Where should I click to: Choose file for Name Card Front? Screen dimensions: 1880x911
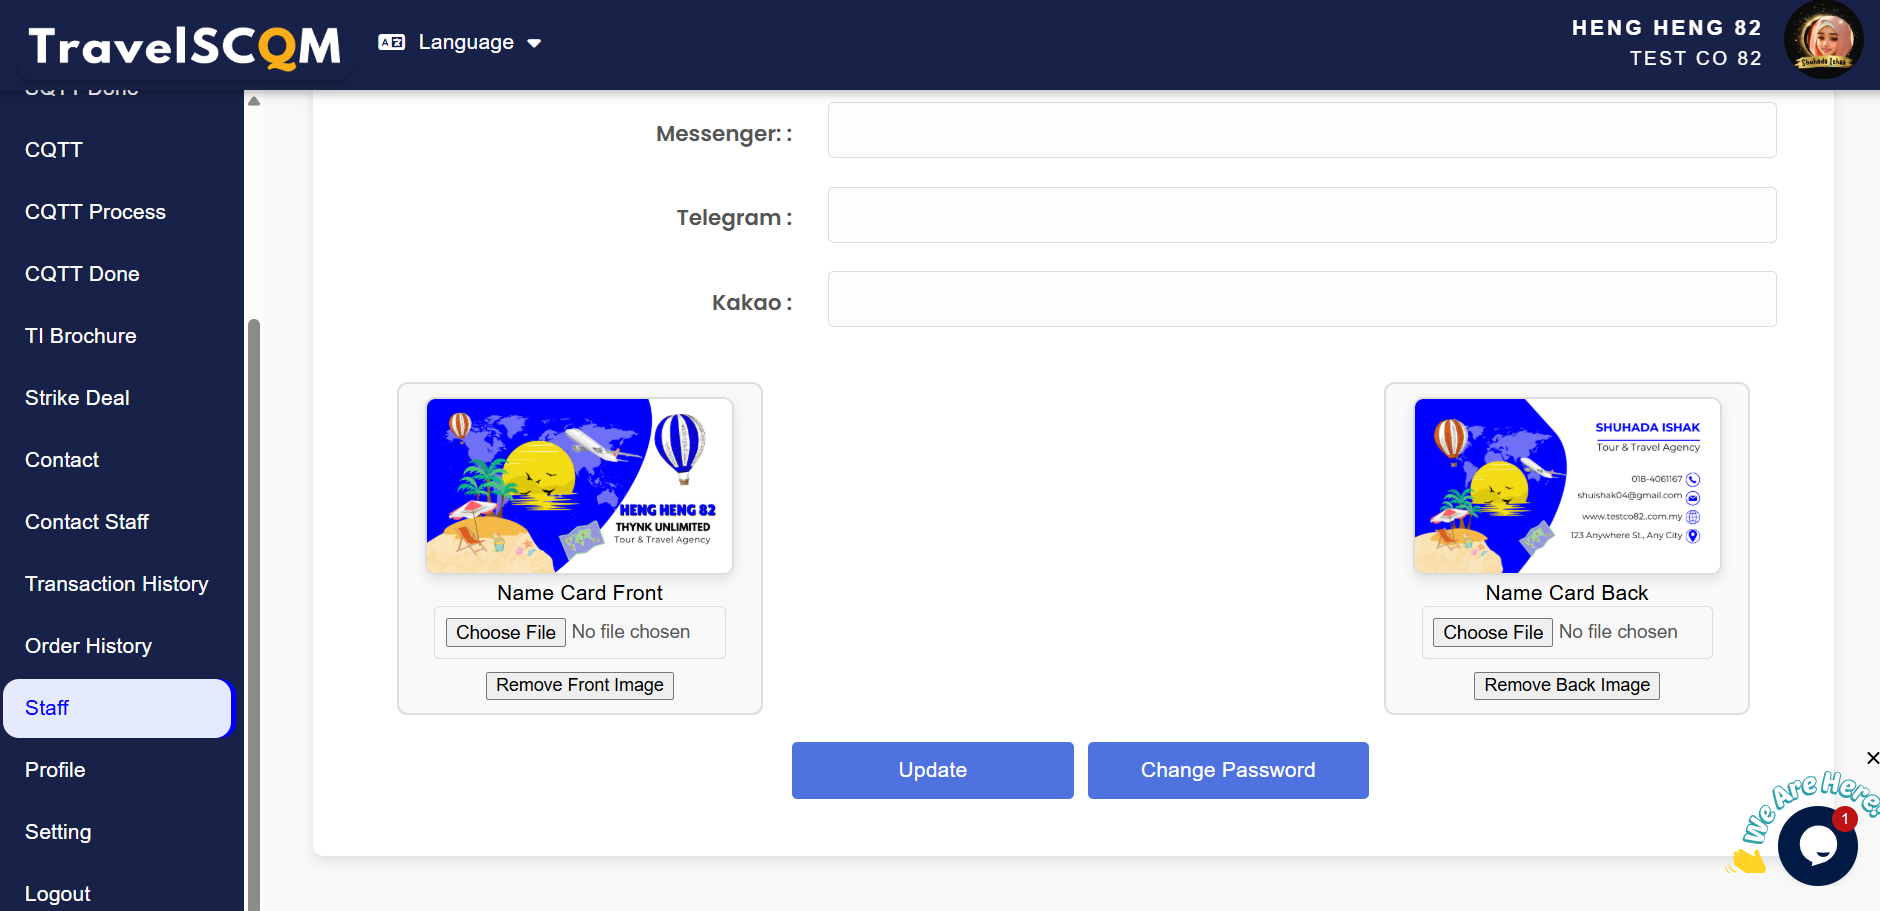(506, 632)
